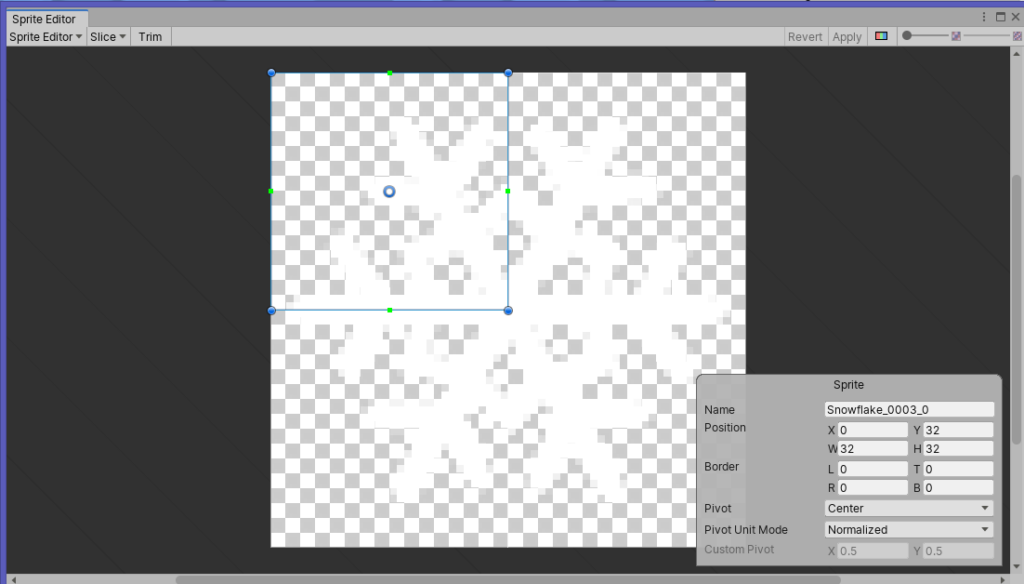The width and height of the screenshot is (1024, 584).
Task: Click the zoom slider knob in toolbar
Action: [907, 36]
